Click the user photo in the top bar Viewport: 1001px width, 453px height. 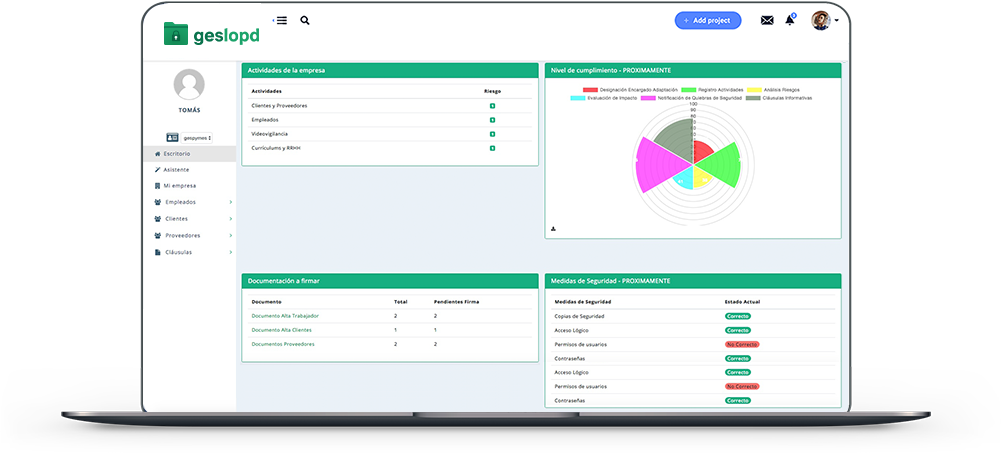821,20
